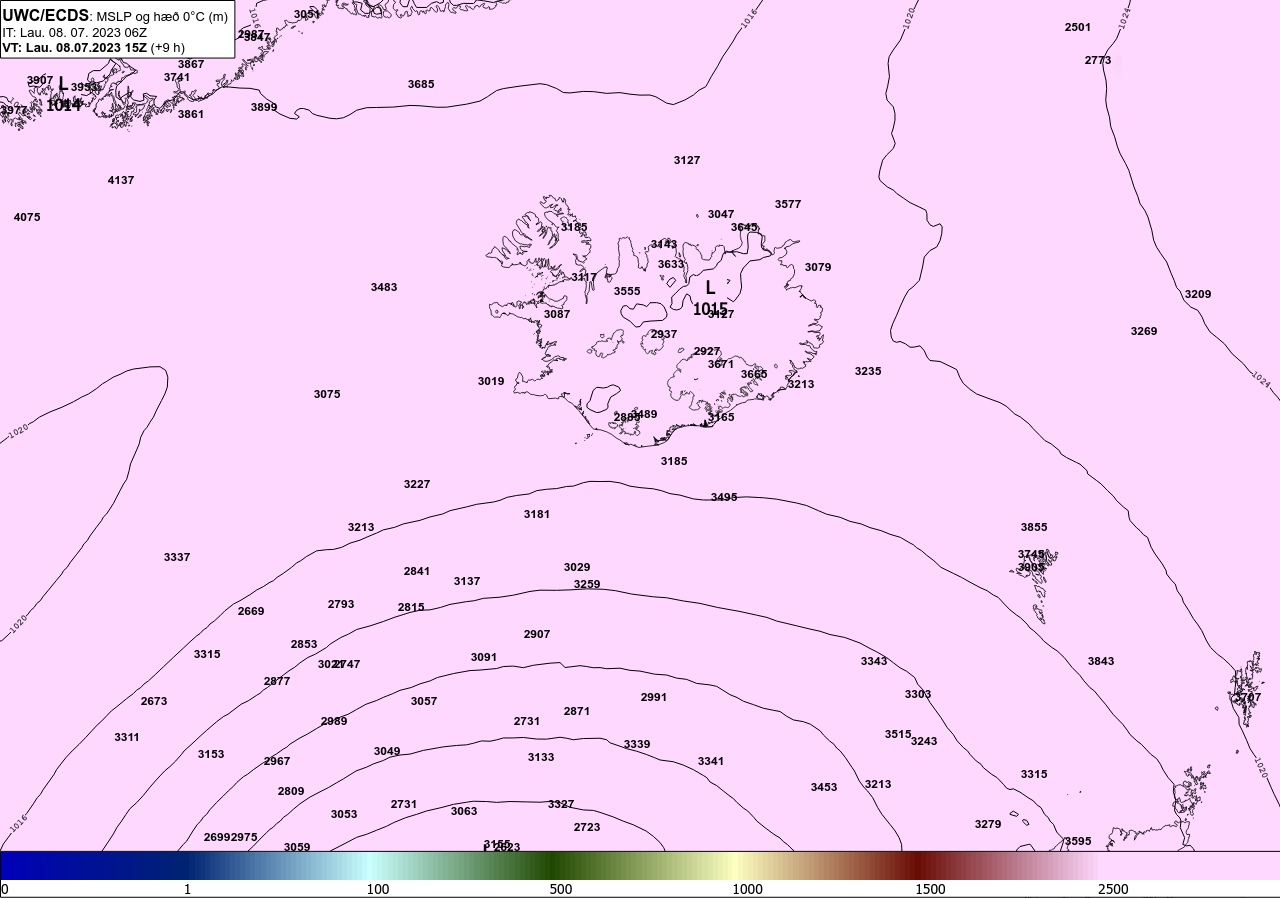Click the 2773 height value
The height and width of the screenshot is (898, 1280).
[1098, 60]
